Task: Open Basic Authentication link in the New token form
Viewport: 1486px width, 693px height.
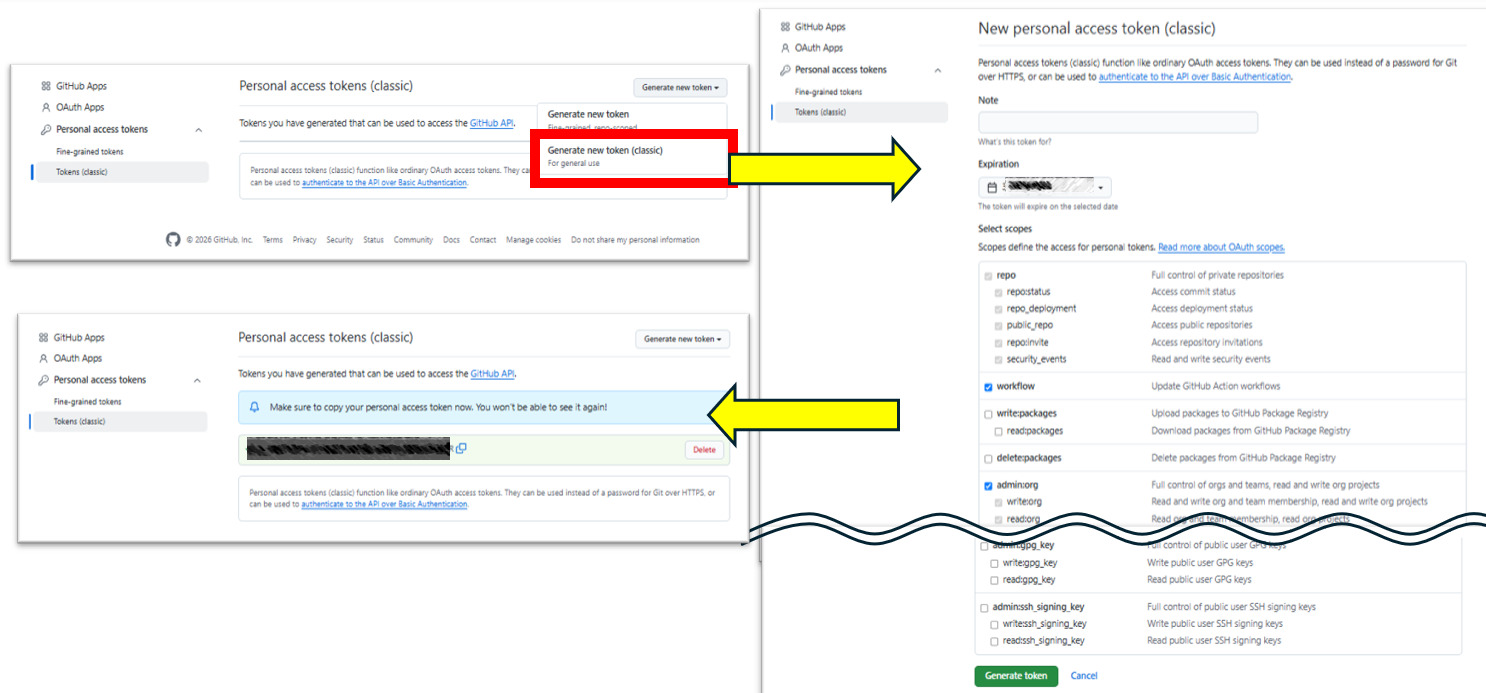Action: tap(1195, 77)
